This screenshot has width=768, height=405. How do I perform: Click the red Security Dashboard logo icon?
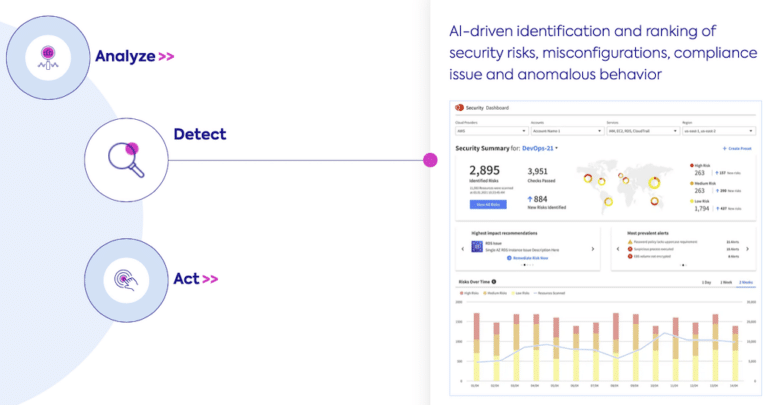tap(459, 107)
